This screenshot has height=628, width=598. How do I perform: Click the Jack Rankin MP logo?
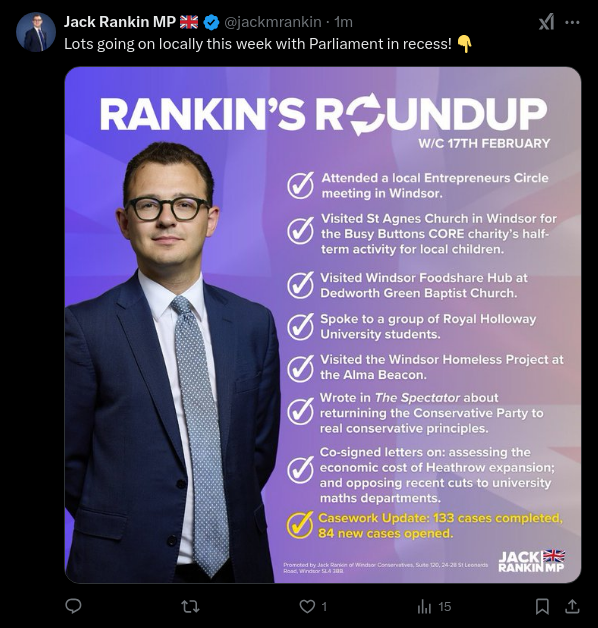coord(532,561)
